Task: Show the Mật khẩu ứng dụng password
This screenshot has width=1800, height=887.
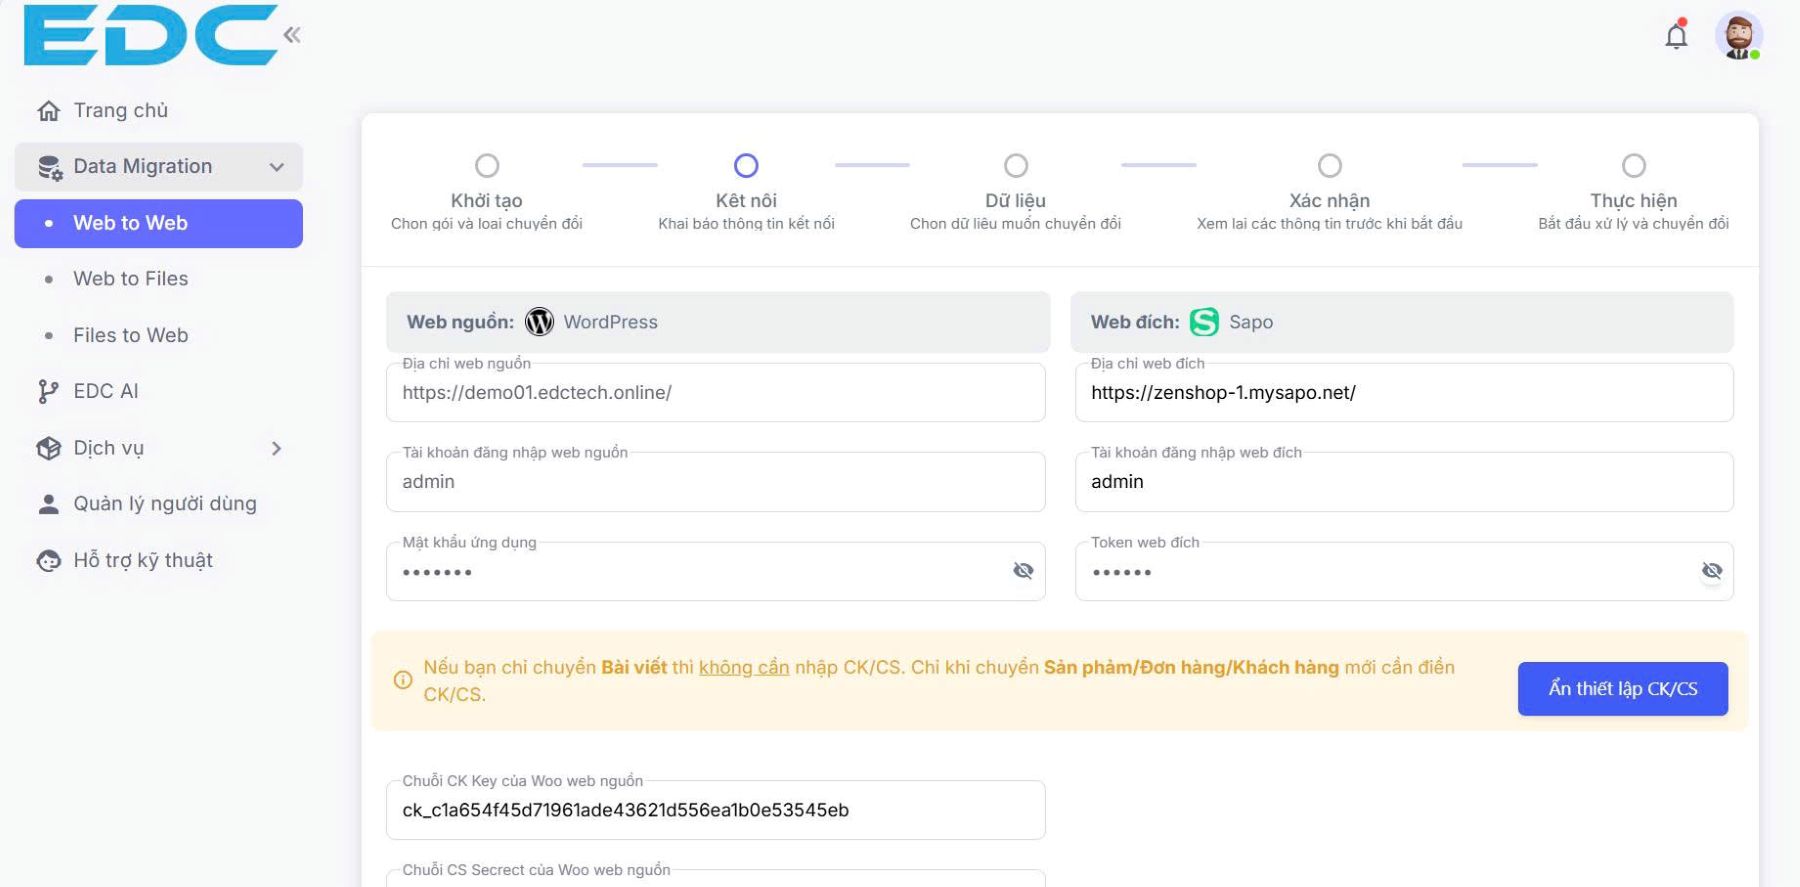Action: tap(1022, 571)
